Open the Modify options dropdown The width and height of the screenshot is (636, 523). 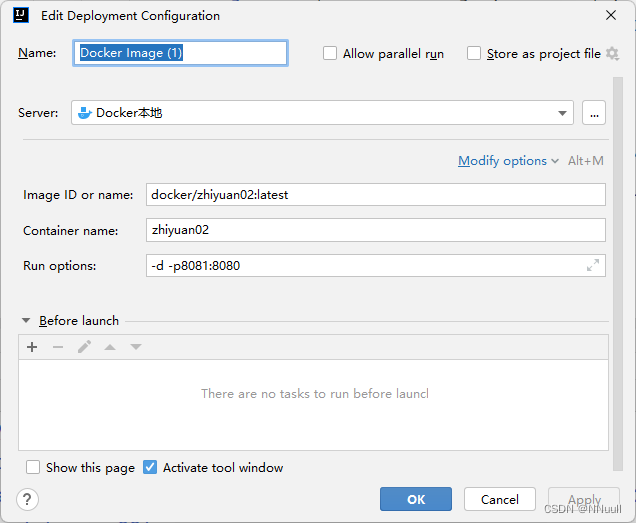point(508,161)
